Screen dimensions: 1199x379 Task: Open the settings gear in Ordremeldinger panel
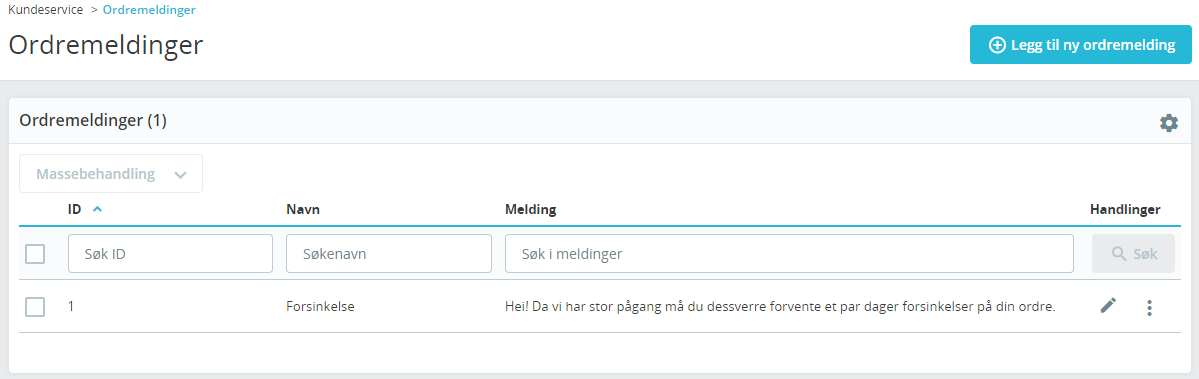(1168, 123)
